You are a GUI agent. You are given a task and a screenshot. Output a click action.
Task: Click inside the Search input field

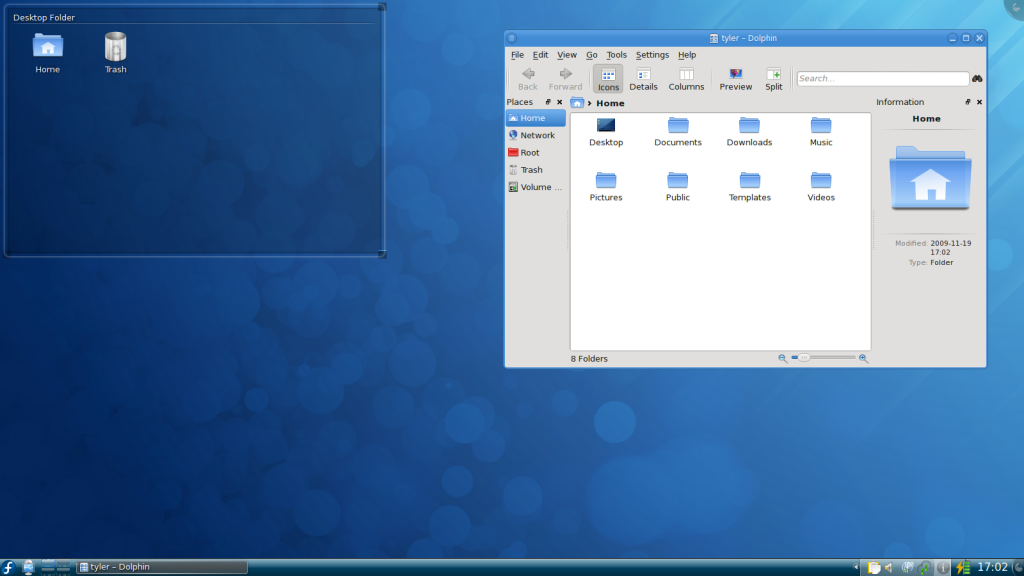882,78
